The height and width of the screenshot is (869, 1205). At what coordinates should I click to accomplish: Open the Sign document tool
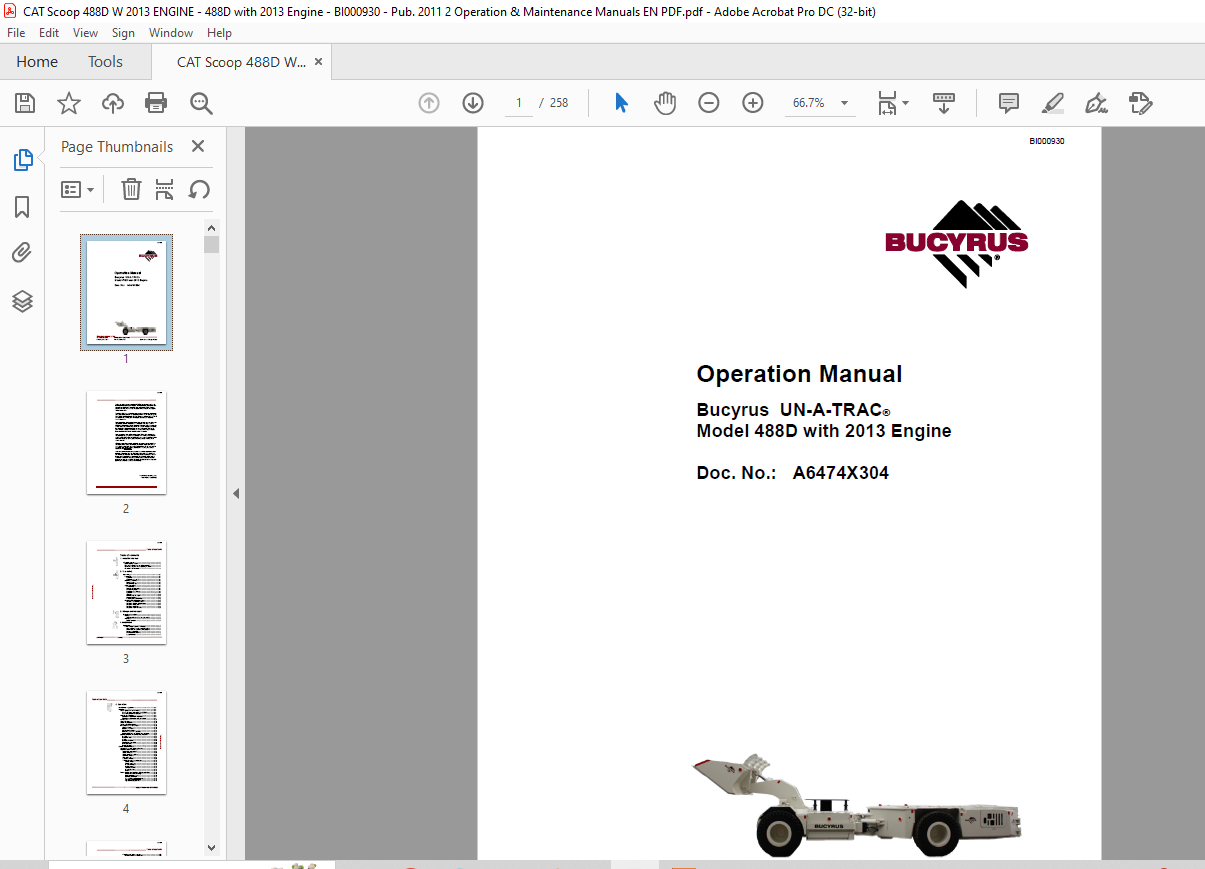(1096, 103)
